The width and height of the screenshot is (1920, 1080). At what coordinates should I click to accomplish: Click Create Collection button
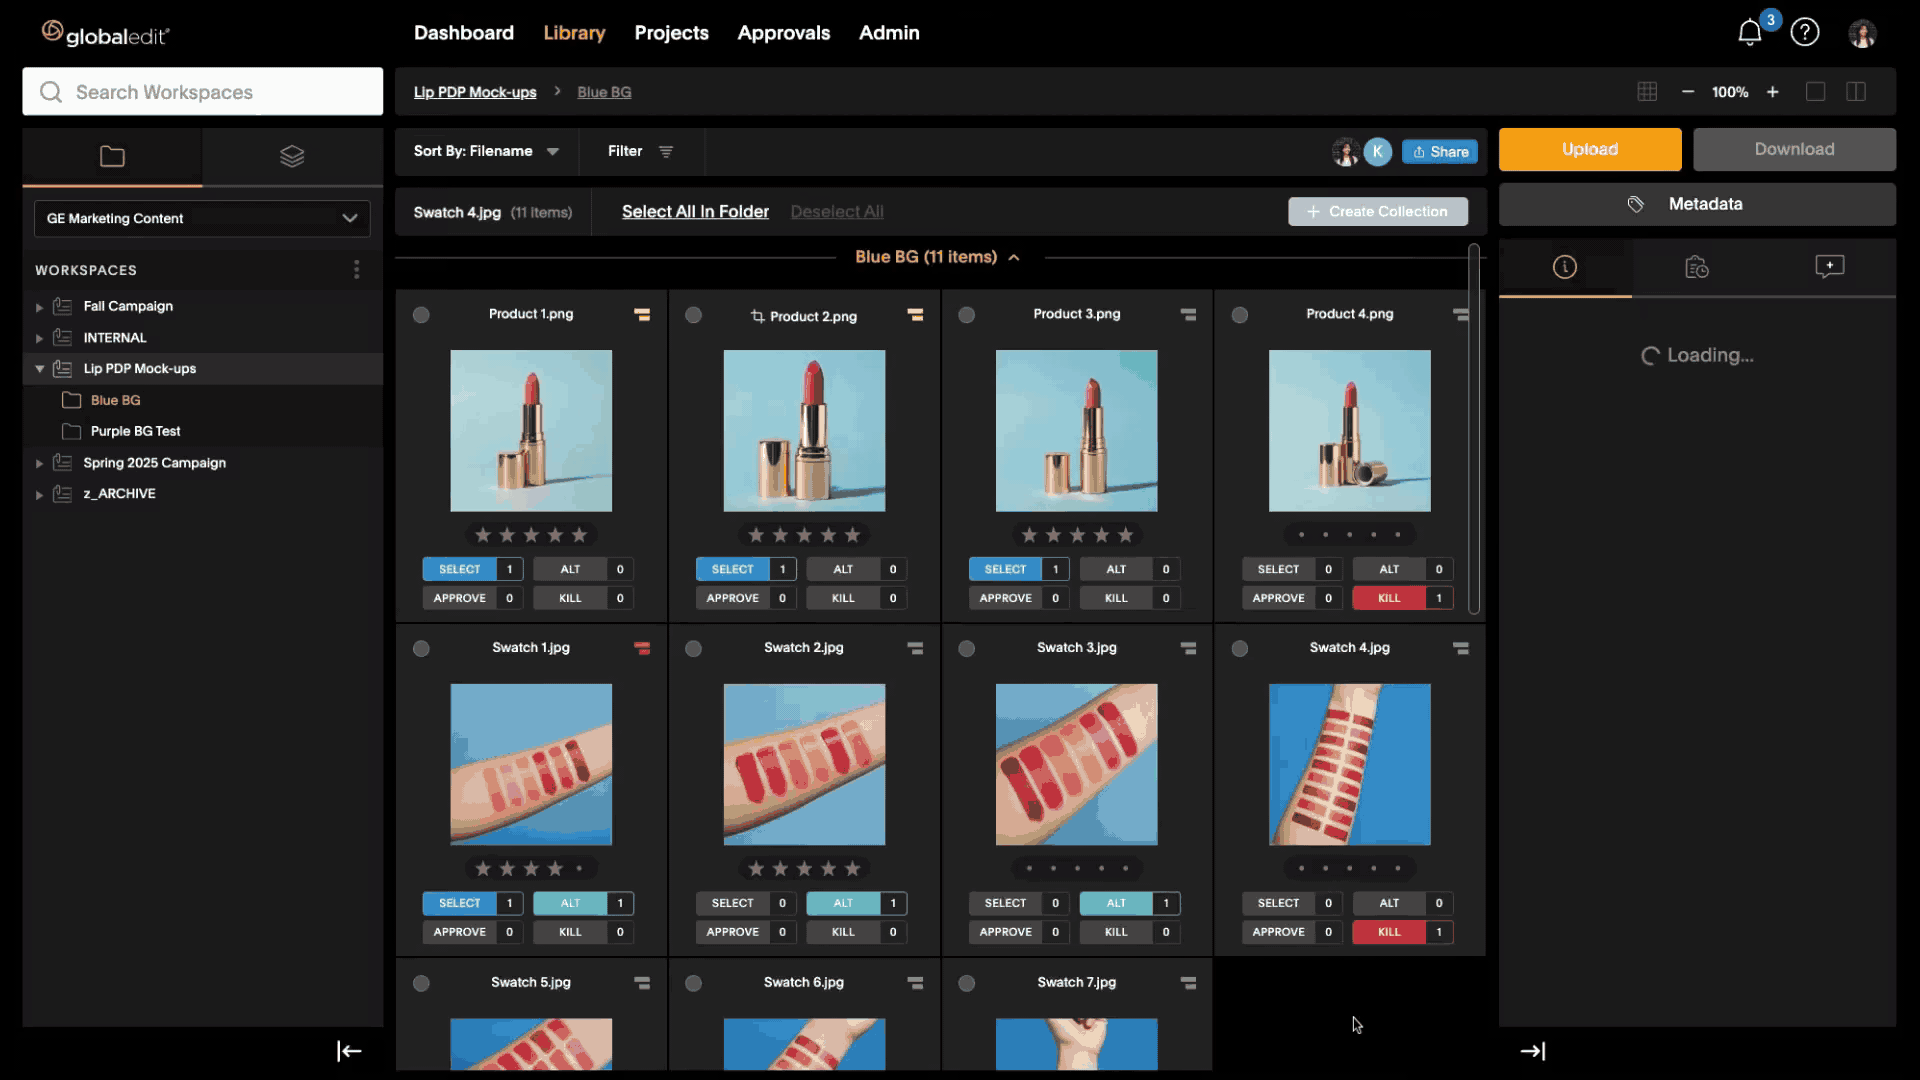click(1378, 212)
